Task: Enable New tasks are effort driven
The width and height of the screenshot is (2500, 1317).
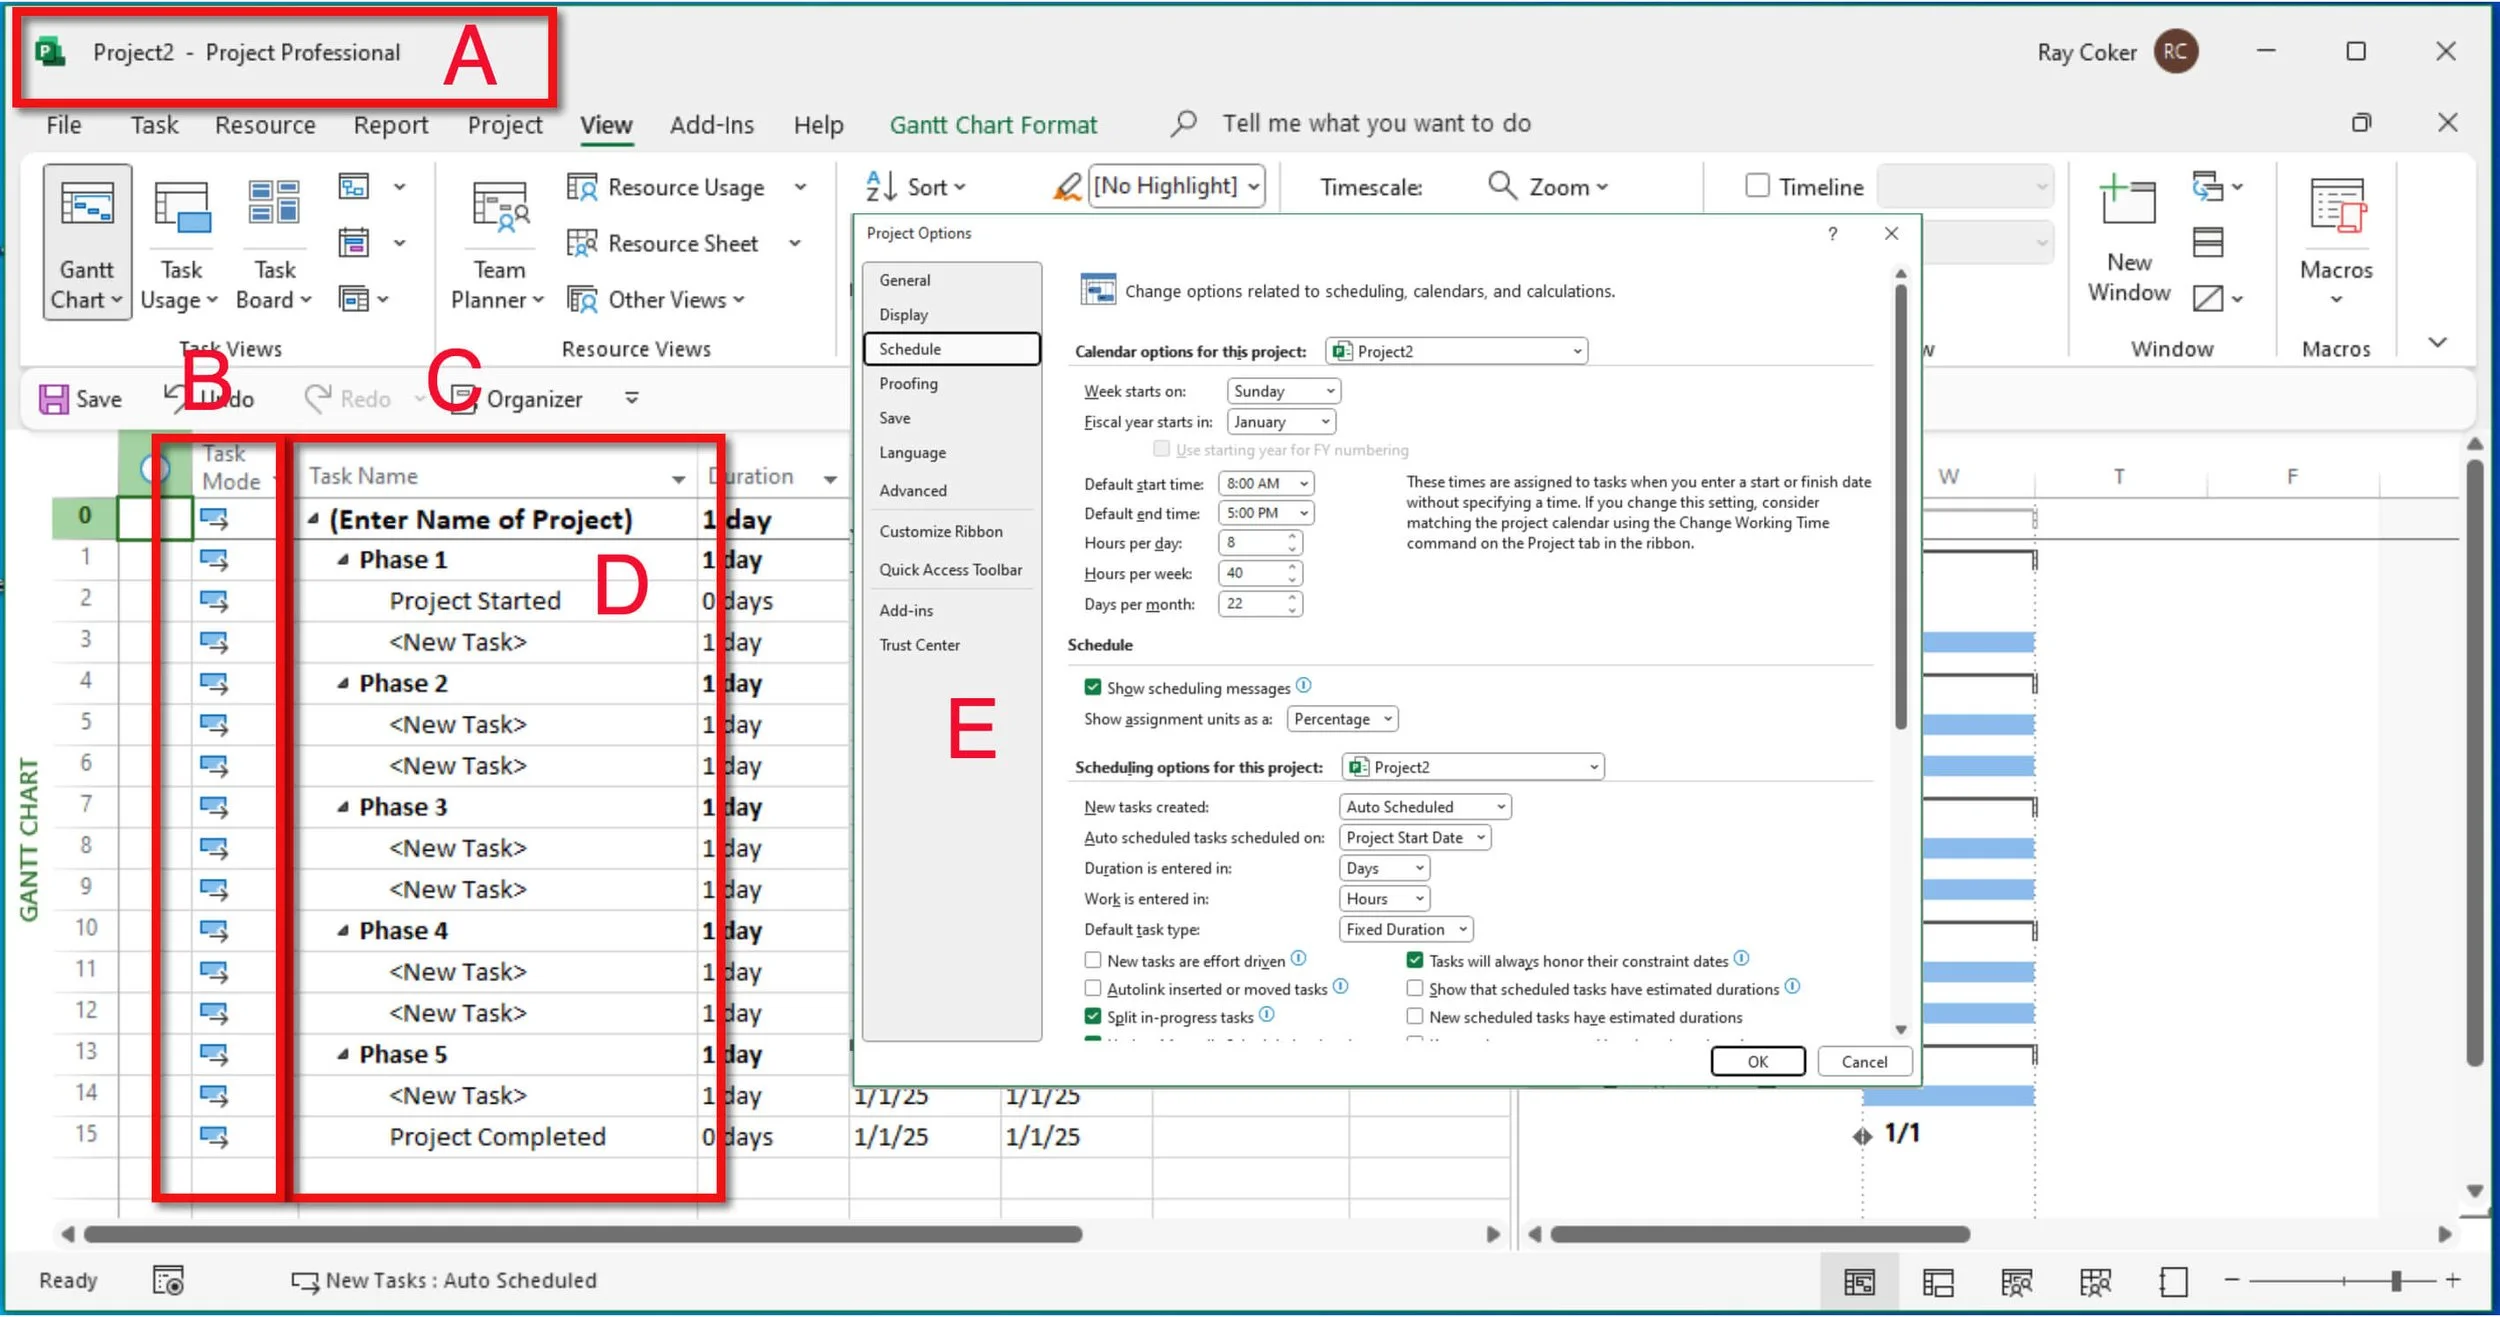Action: [x=1094, y=959]
